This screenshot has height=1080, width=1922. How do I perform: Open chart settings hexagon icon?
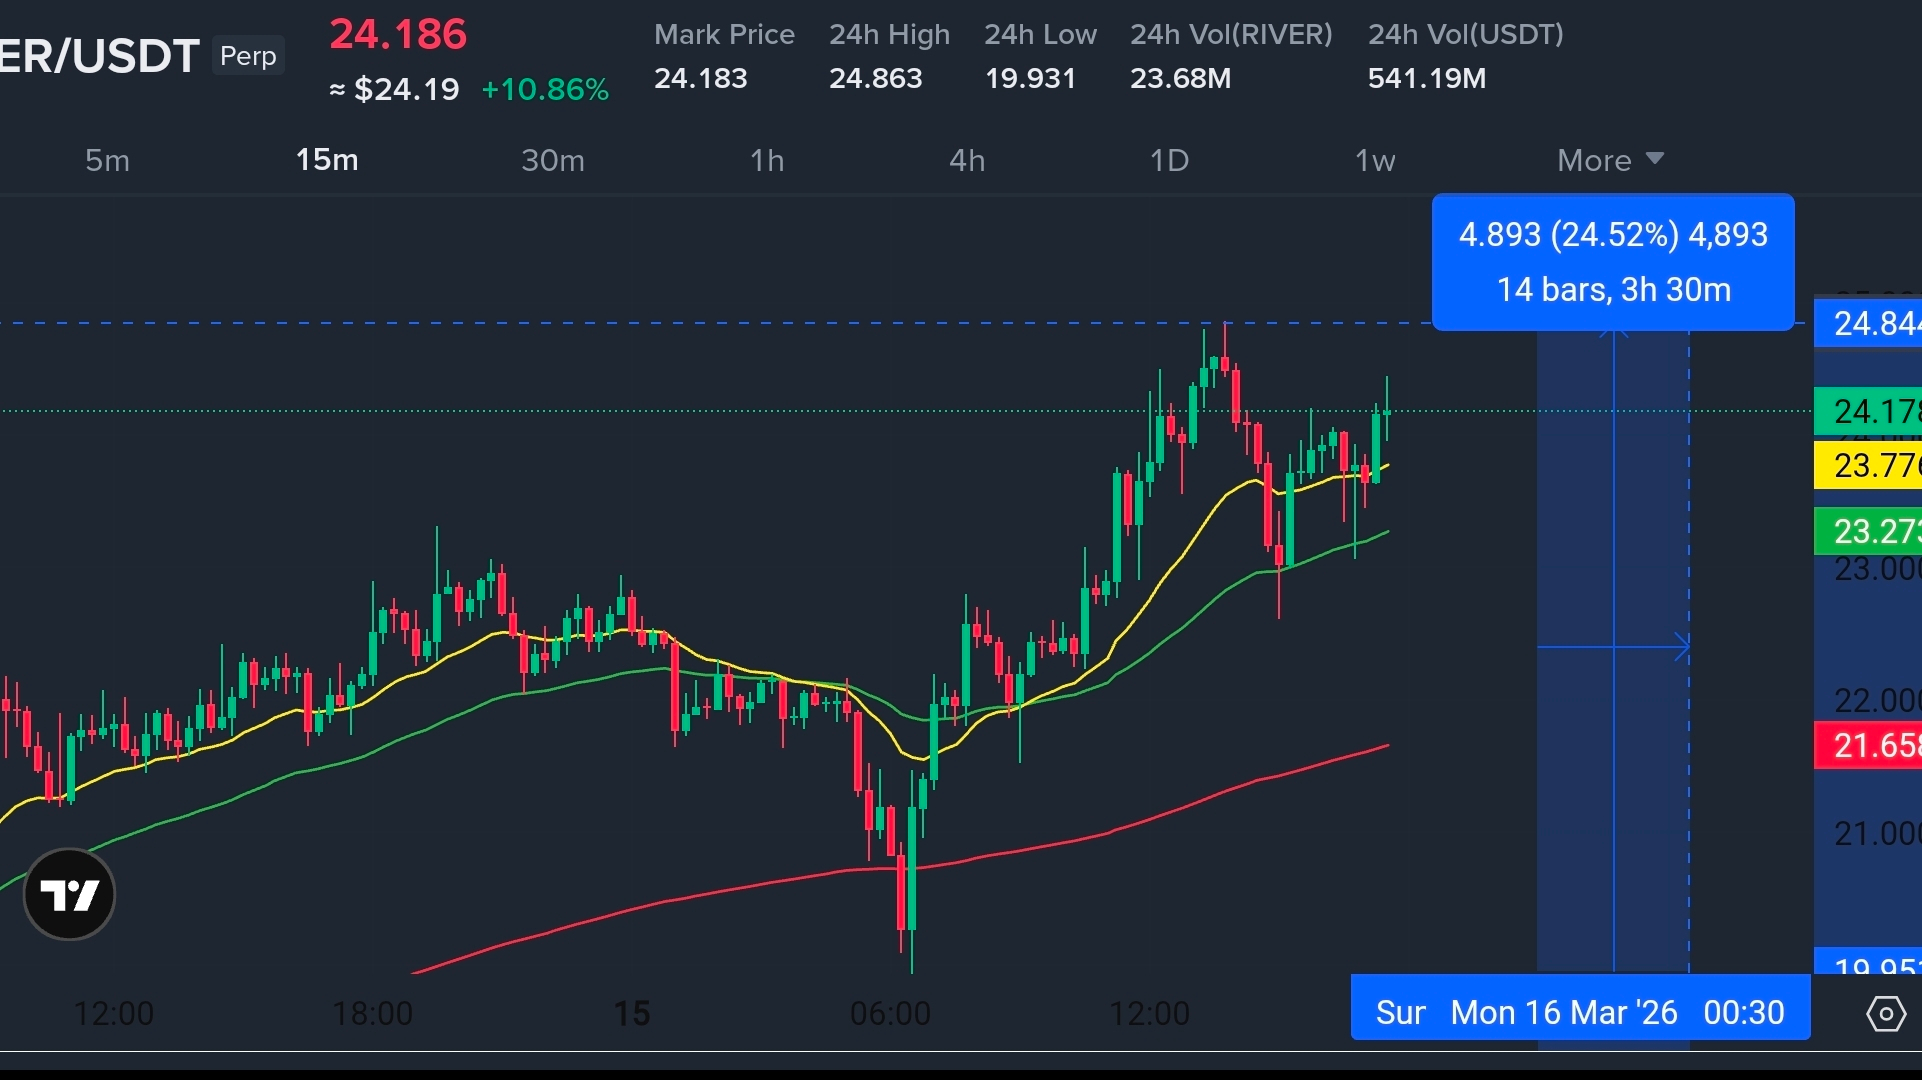[x=1885, y=1013]
